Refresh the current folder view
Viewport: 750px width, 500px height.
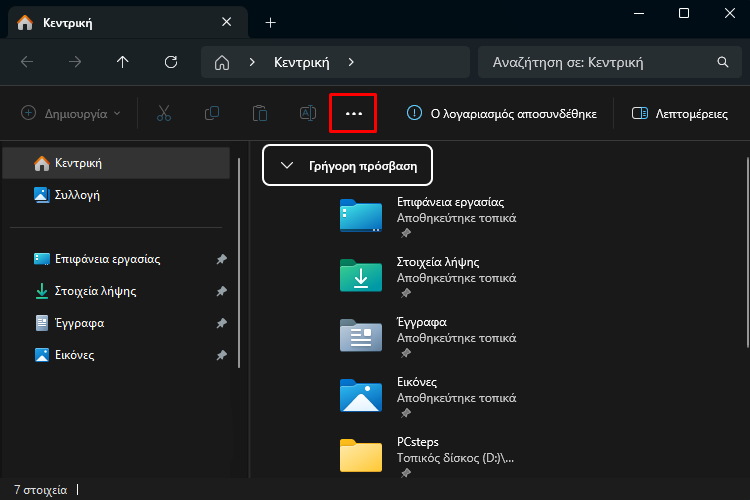(171, 62)
